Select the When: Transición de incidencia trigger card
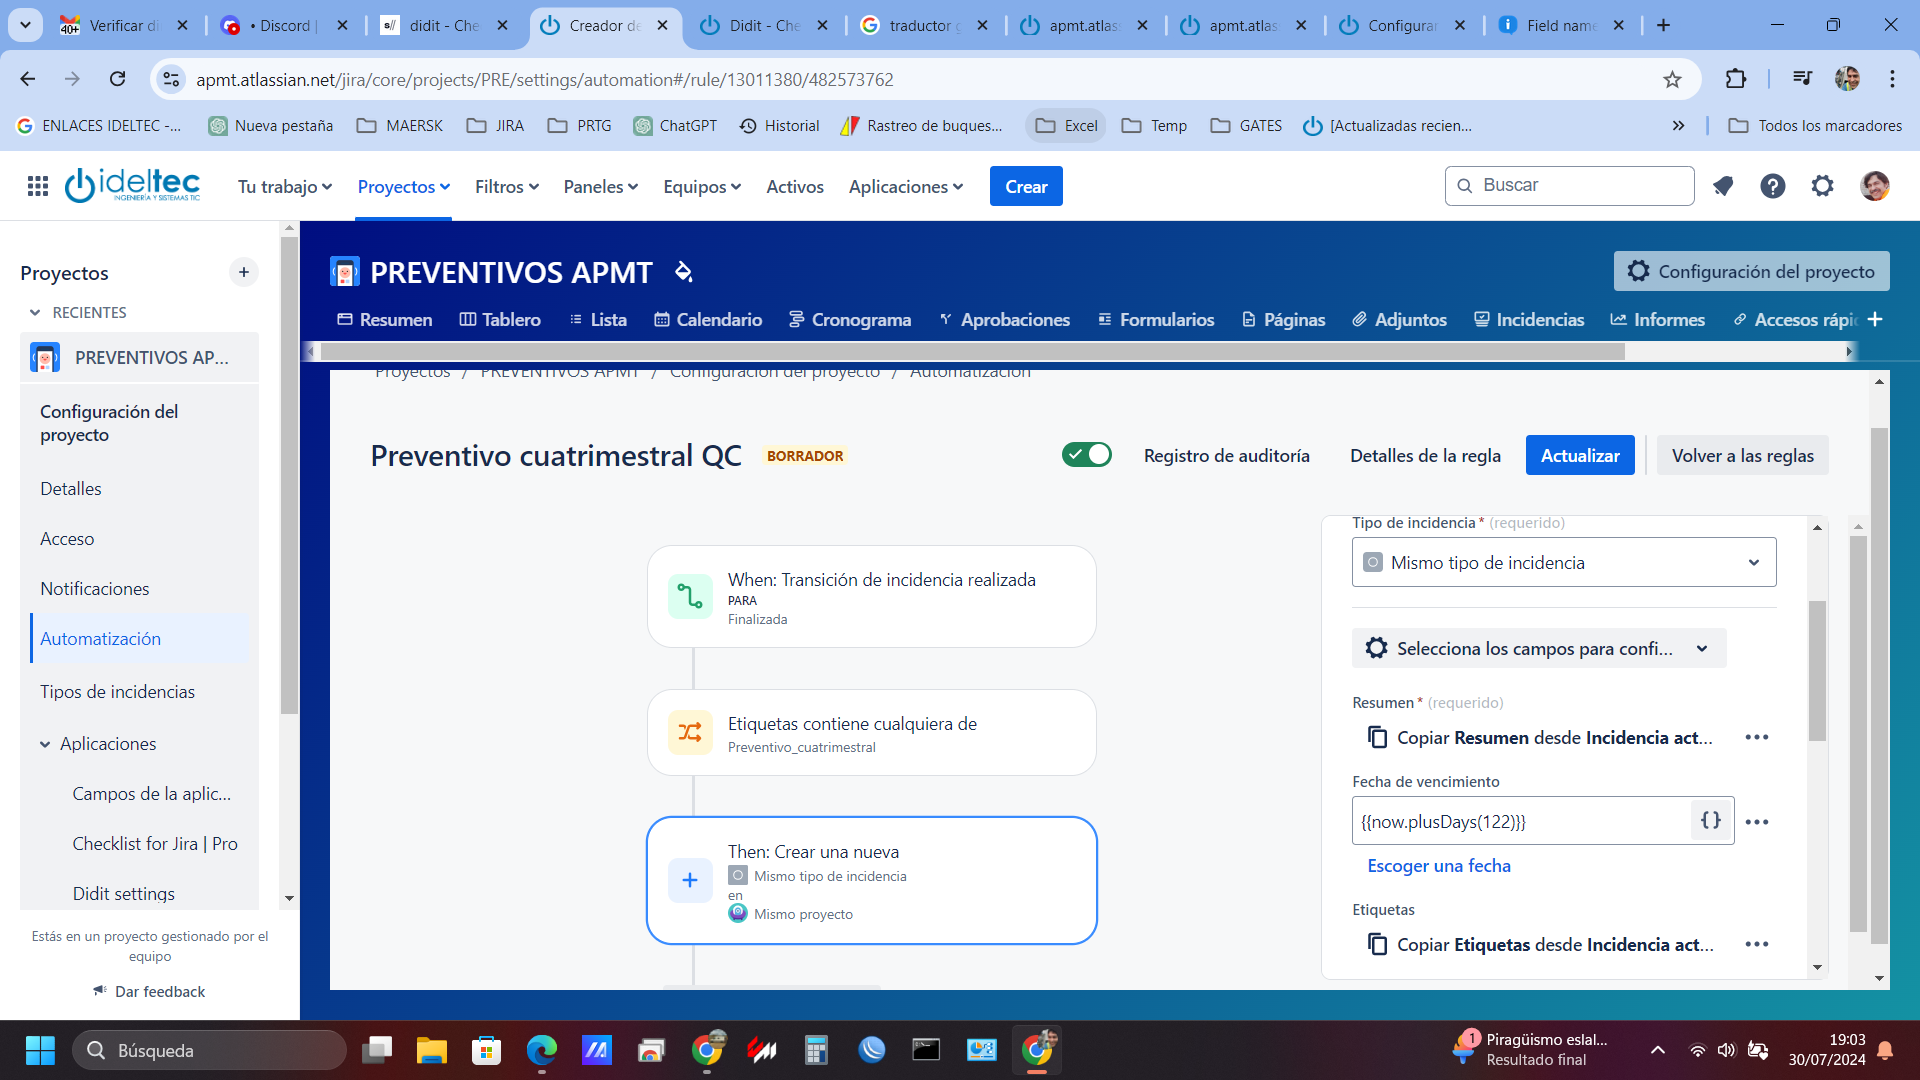Screen dimensions: 1920x1080 tap(872, 596)
